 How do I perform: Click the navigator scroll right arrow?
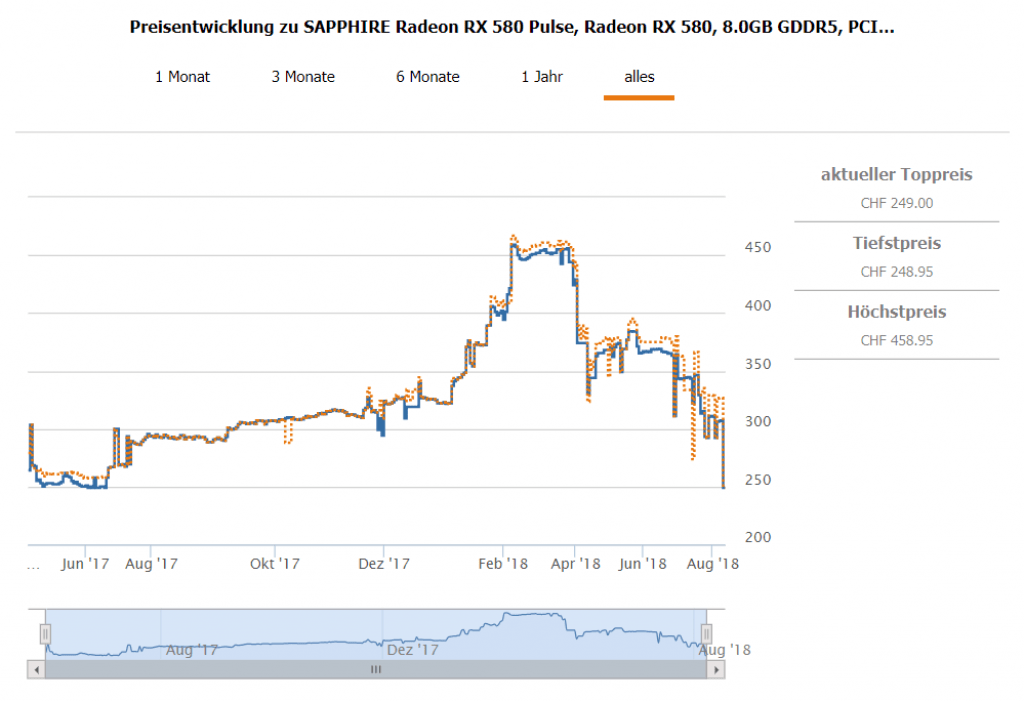point(716,670)
